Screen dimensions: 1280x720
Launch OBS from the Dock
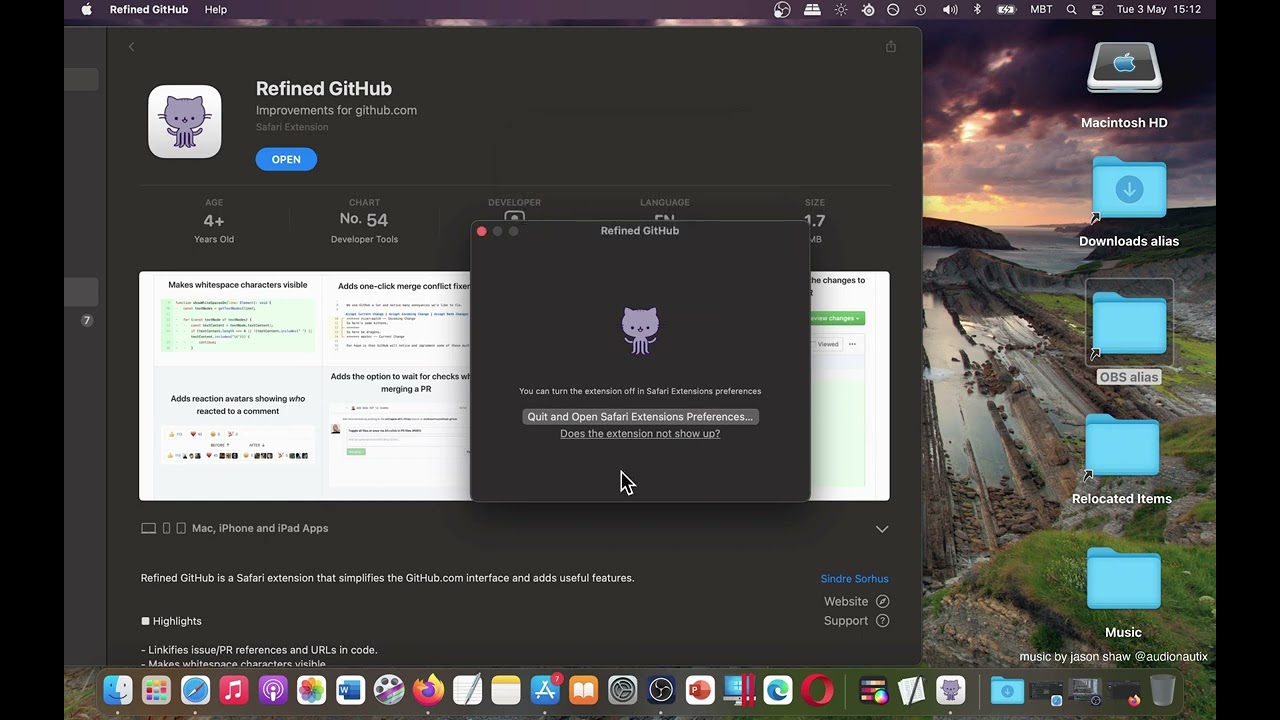(x=661, y=690)
